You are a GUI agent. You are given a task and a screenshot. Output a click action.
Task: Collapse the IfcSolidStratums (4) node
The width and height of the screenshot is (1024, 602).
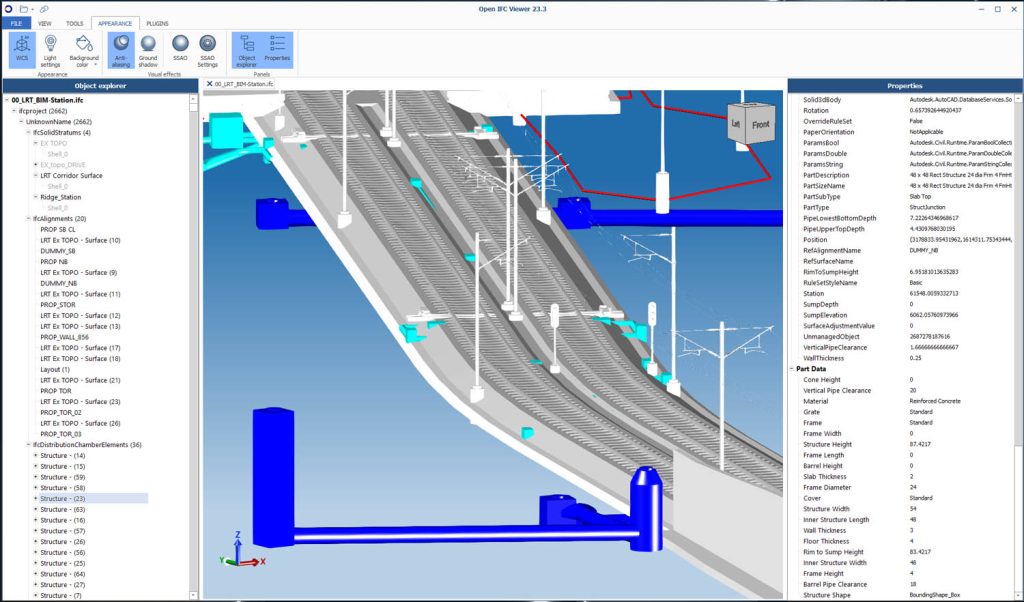tap(29, 133)
